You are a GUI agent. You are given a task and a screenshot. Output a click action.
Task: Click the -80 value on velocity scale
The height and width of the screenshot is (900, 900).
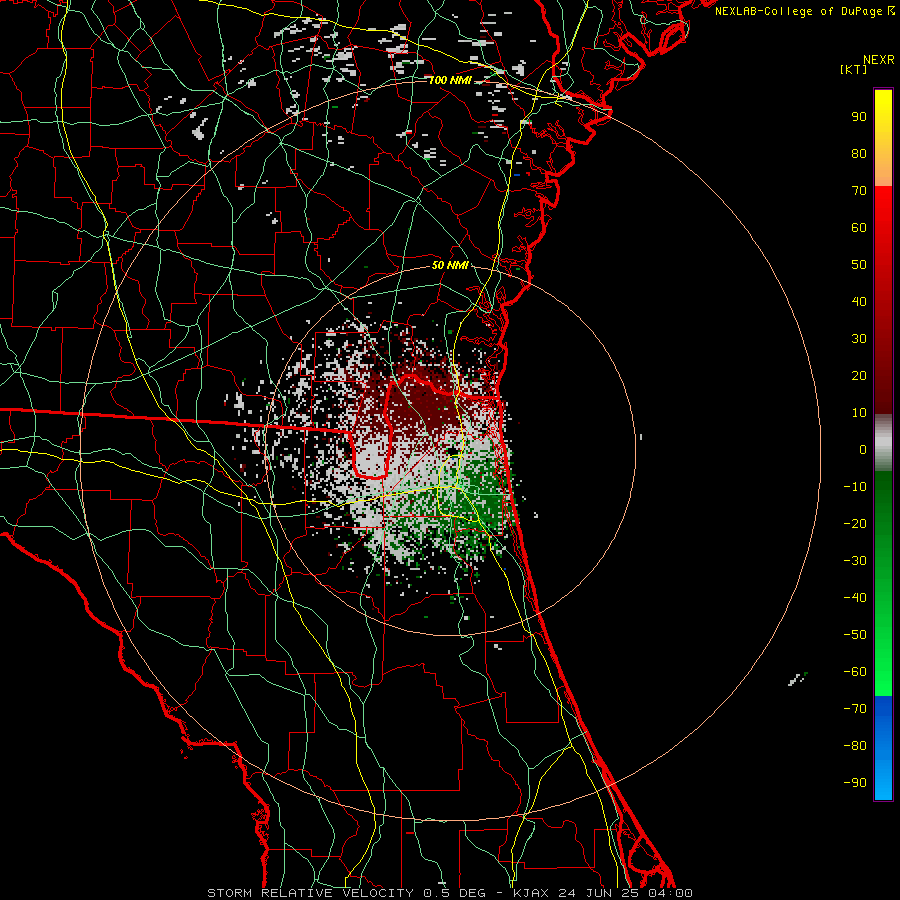[855, 746]
